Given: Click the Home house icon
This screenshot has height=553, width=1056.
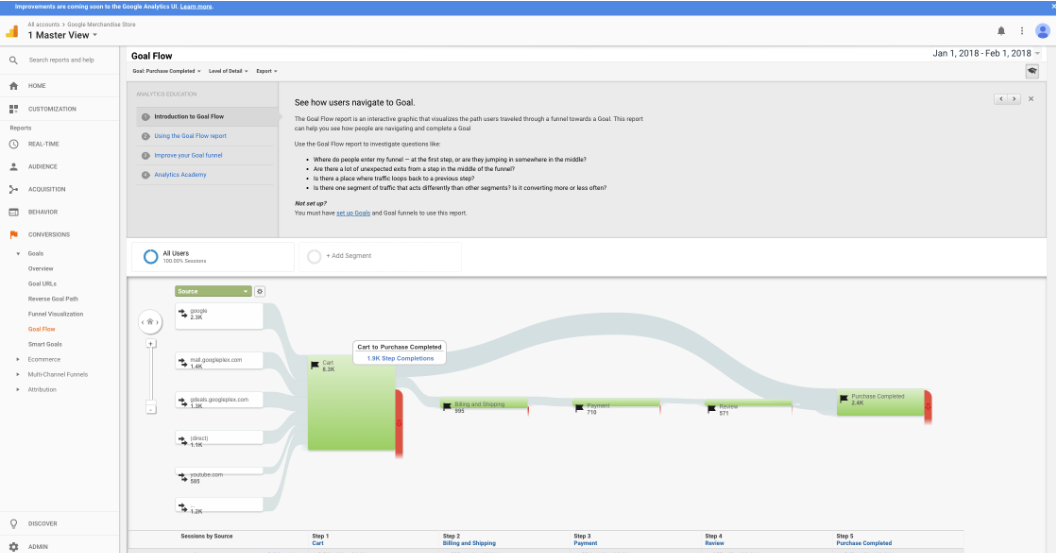Looking at the screenshot, I should coord(13,86).
